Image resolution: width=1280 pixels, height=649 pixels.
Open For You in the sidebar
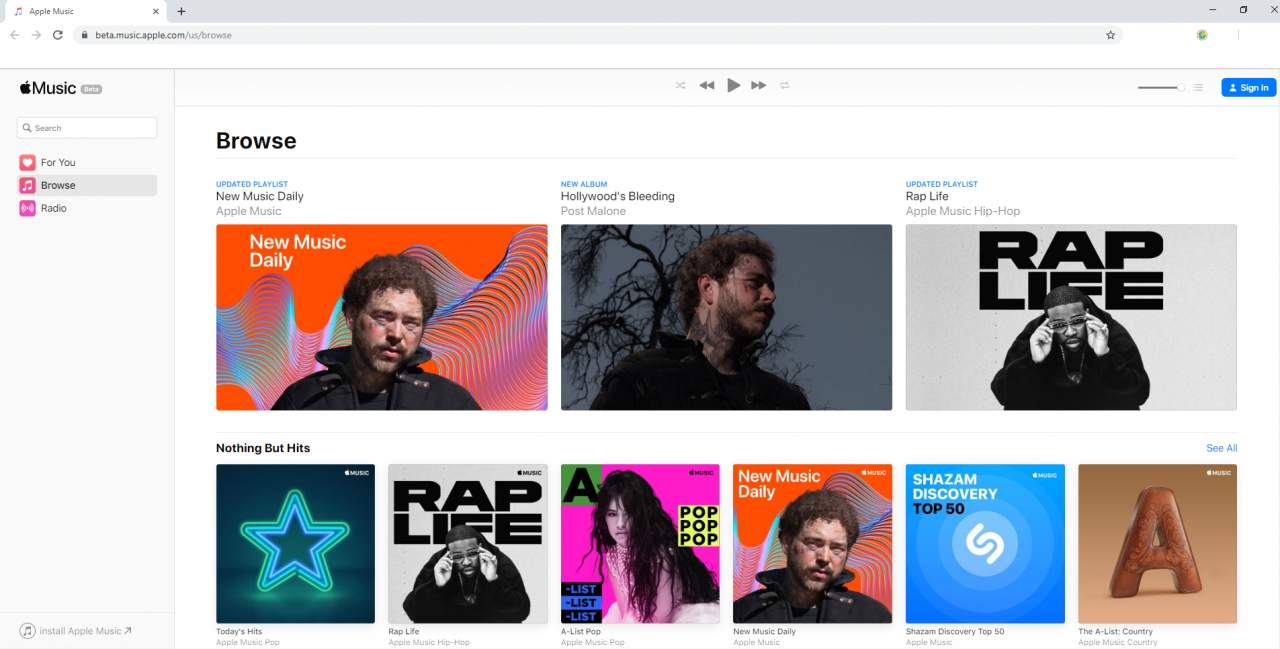(58, 162)
